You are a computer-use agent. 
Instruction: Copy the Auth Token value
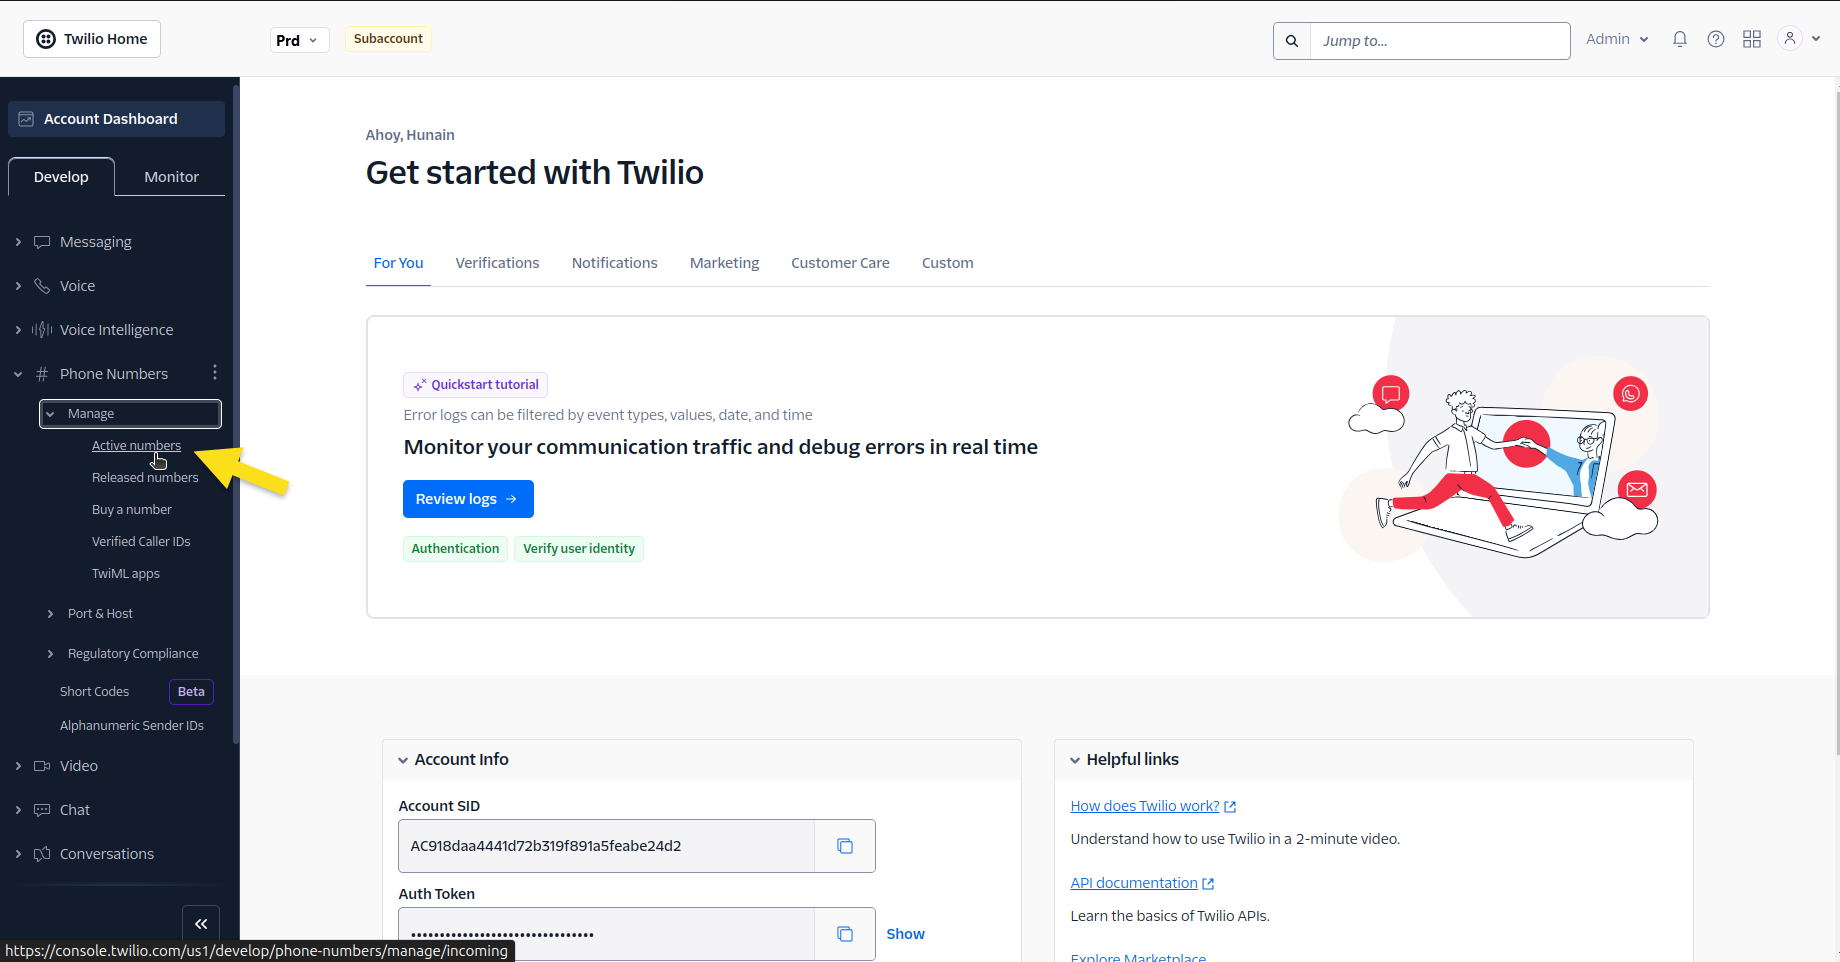point(845,934)
